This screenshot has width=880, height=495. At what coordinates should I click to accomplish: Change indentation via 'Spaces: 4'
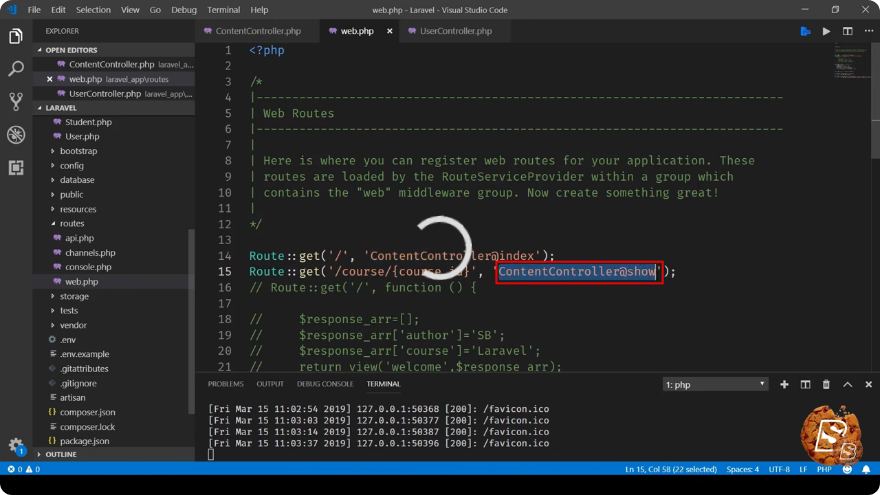742,469
